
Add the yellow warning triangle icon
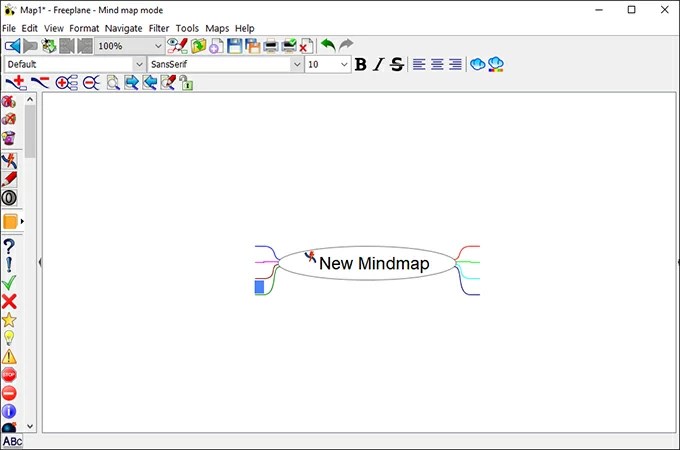click(x=9, y=357)
